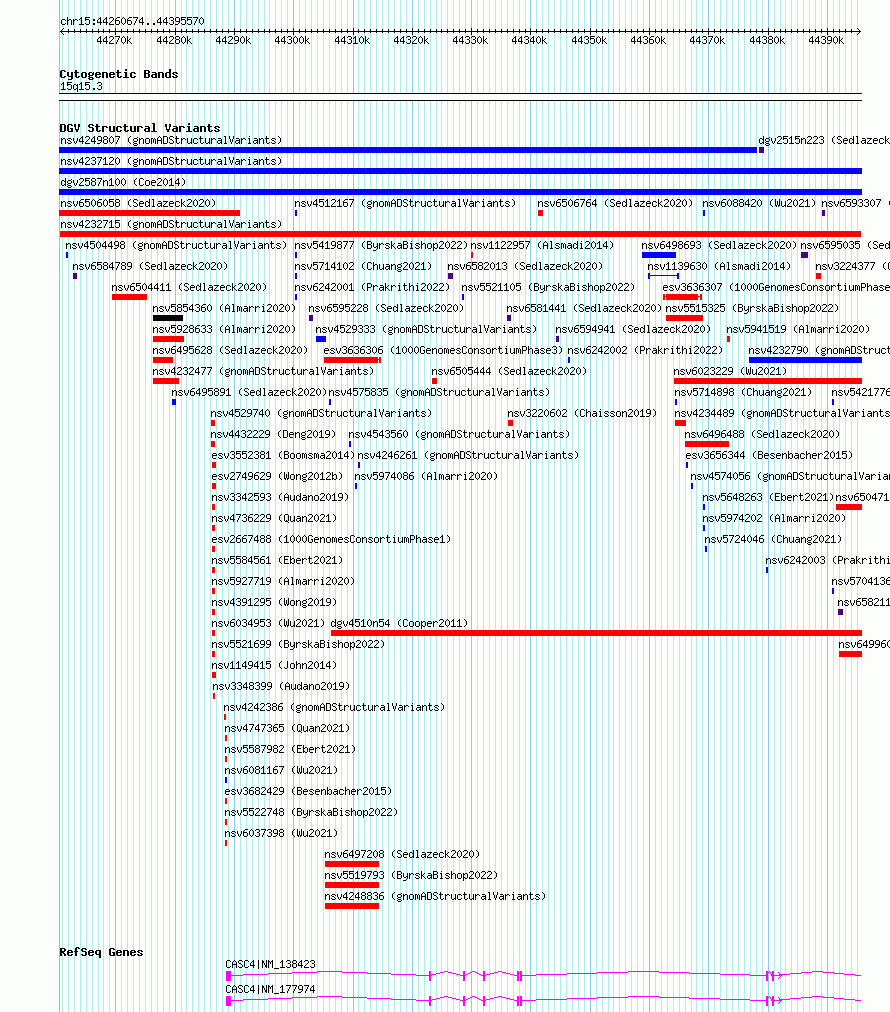Click nsv6495628 (Sedlazeck2020) label
The width and height of the screenshot is (890, 1012).
tap(230, 350)
